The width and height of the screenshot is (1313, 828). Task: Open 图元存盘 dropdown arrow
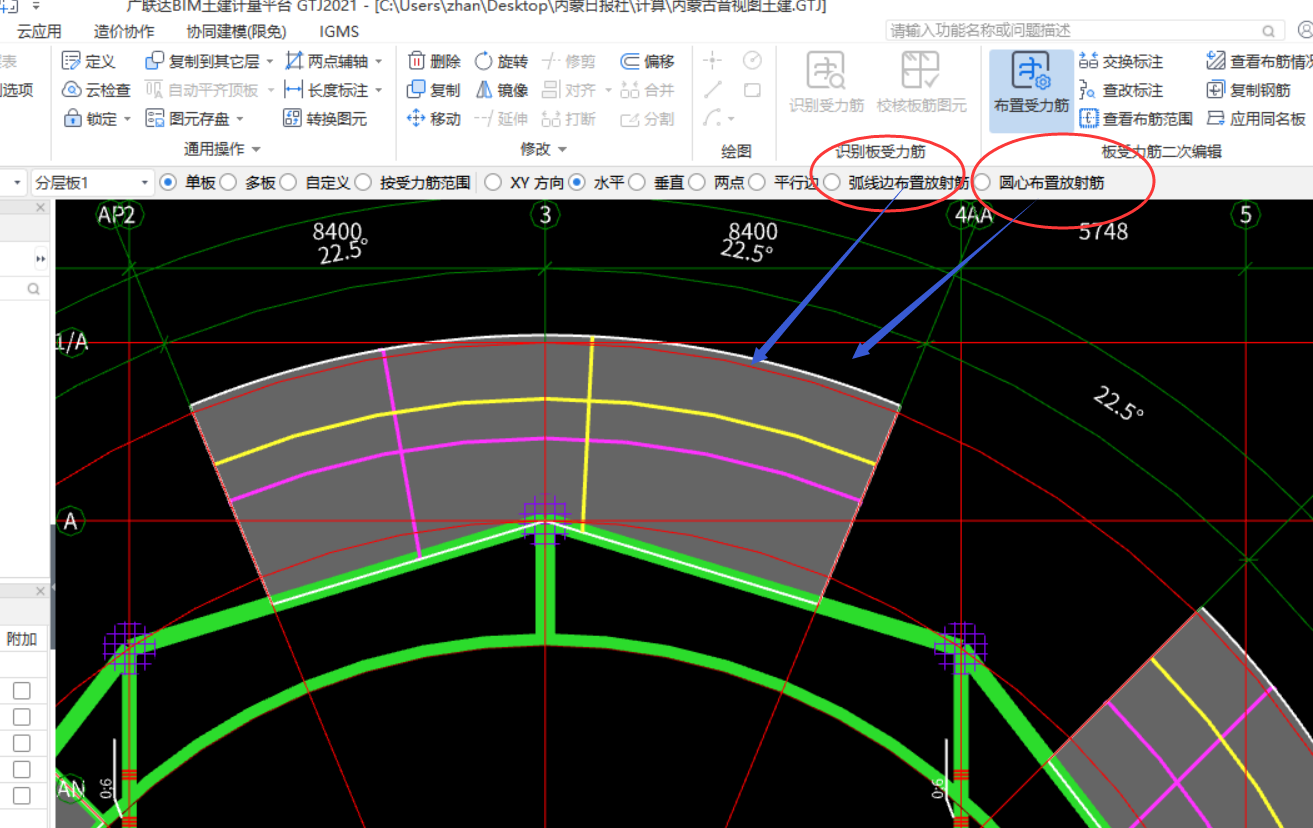point(240,119)
